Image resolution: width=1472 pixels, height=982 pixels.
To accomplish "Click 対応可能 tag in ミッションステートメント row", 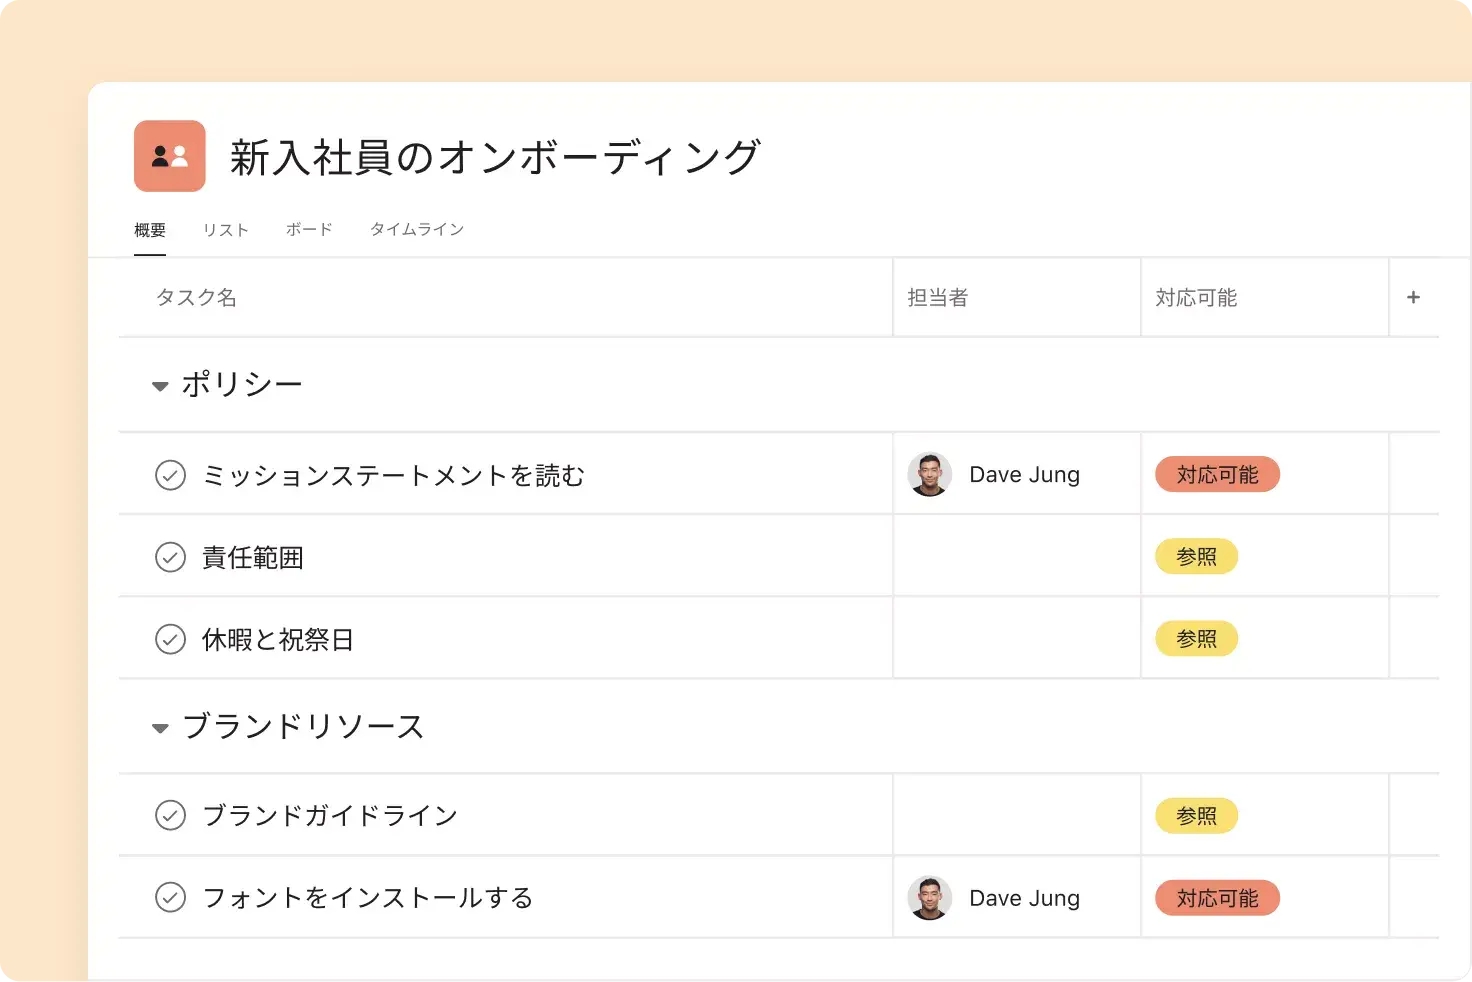I will click(x=1217, y=475).
